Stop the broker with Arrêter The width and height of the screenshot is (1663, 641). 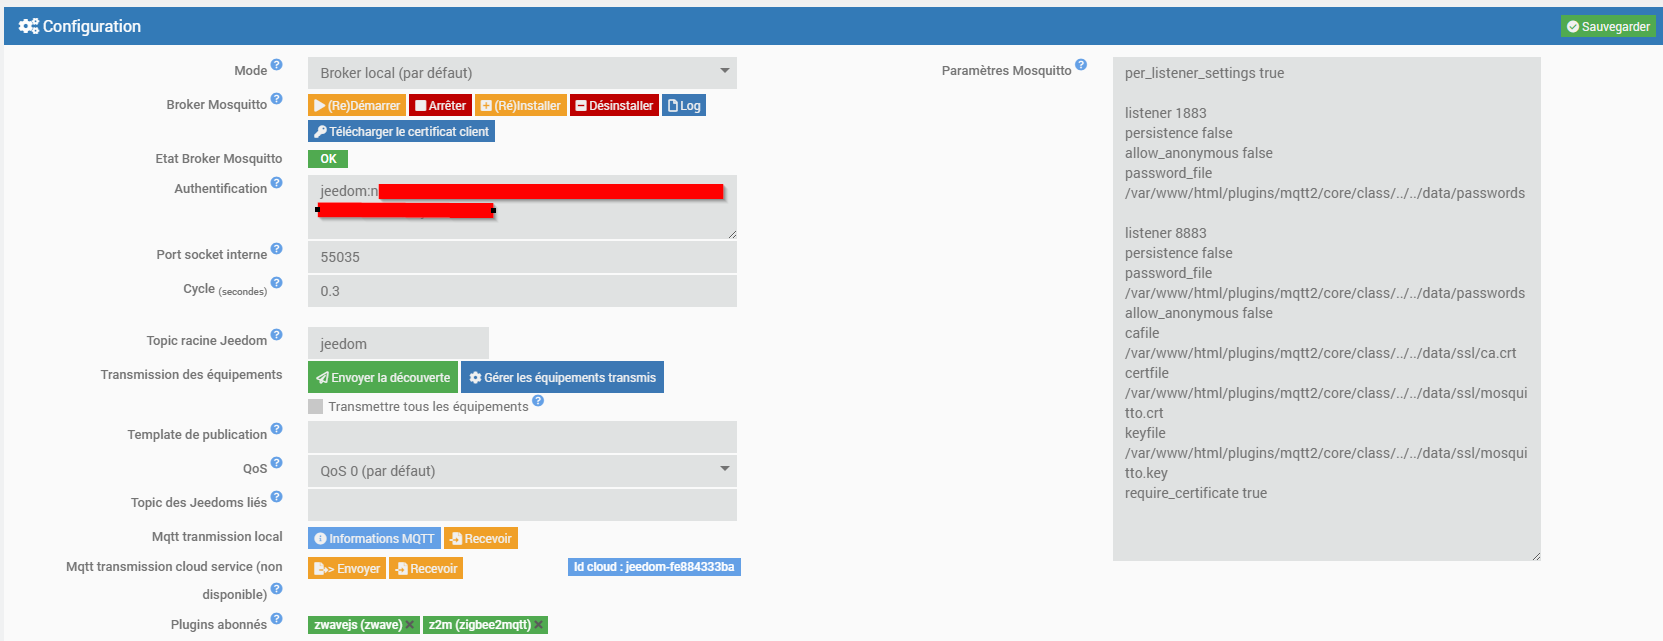pos(440,105)
